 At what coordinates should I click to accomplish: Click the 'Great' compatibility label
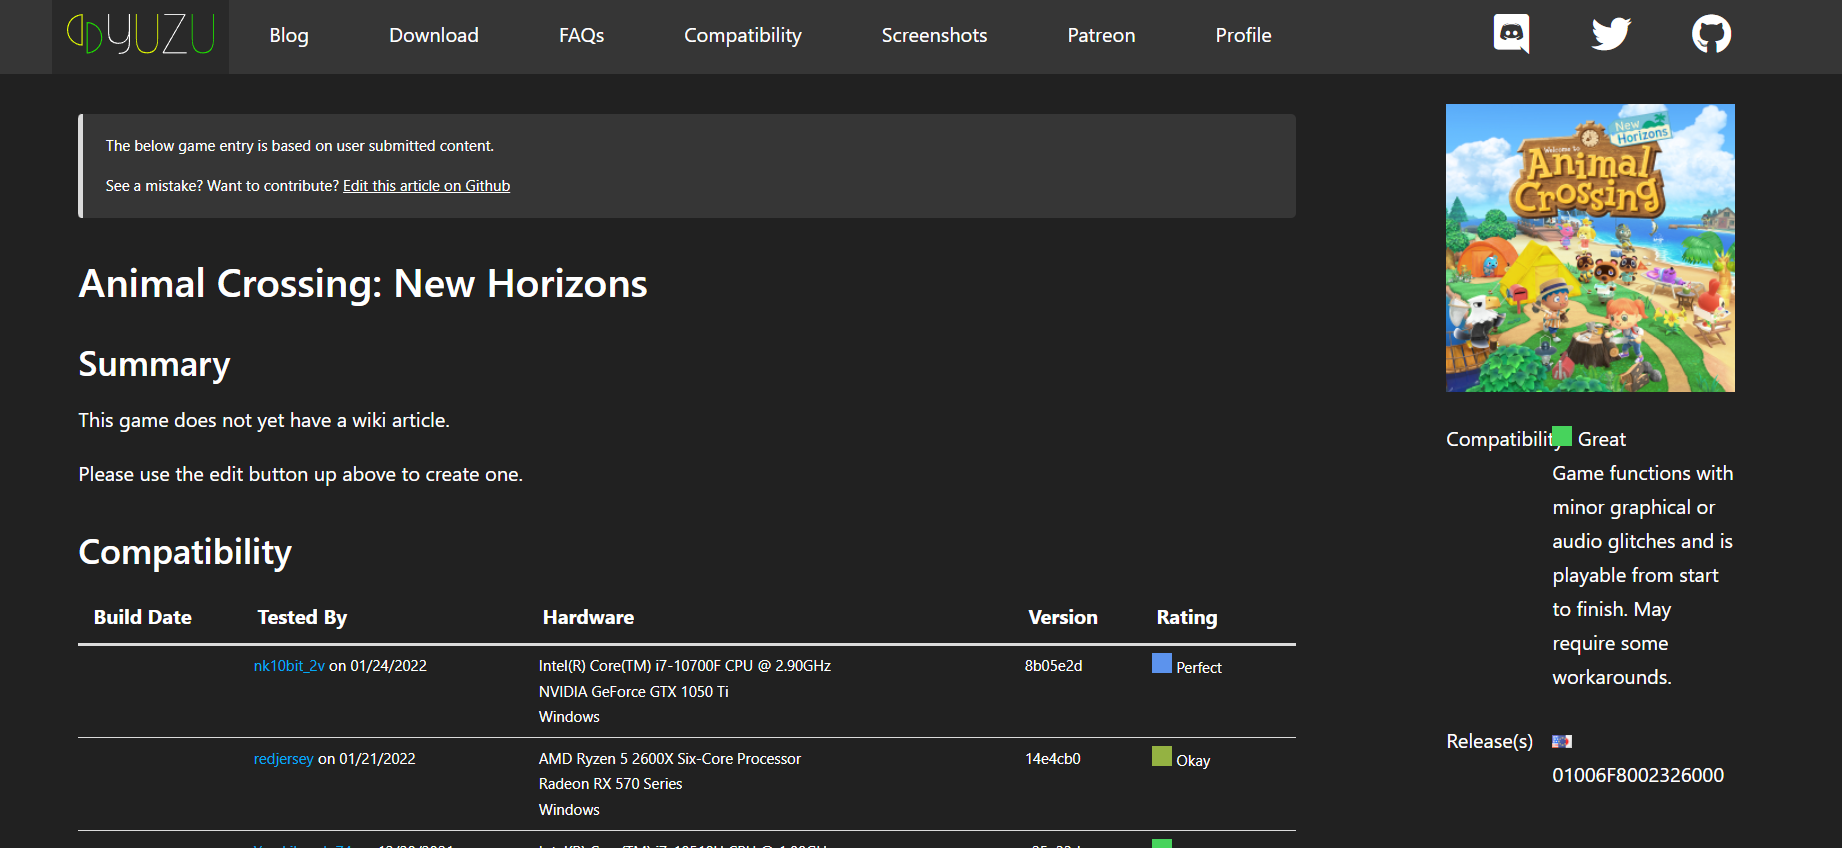pos(1602,440)
